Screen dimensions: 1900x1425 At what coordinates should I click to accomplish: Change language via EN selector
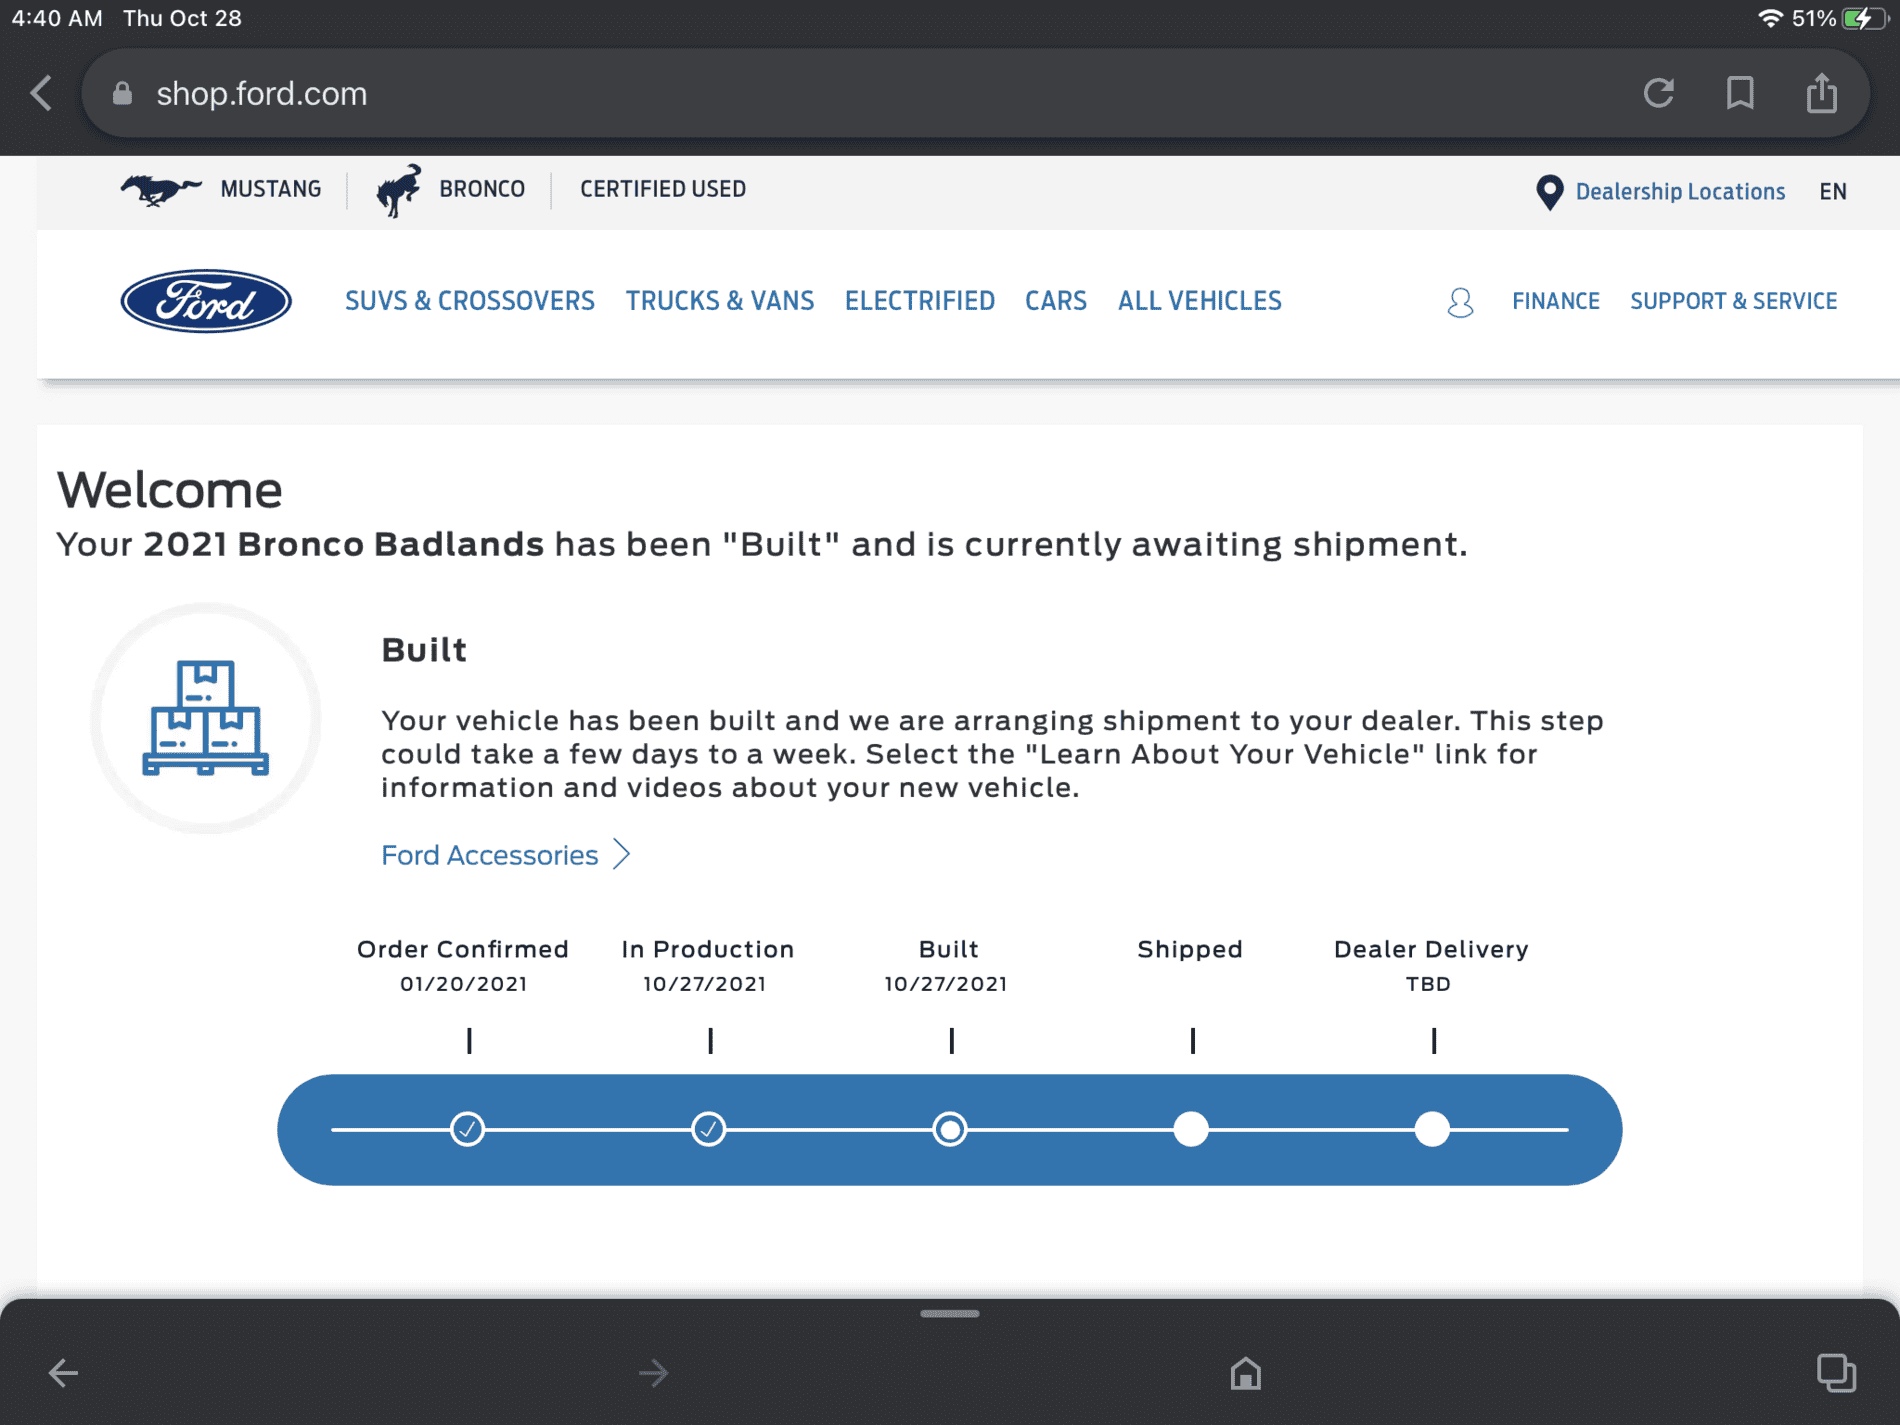coord(1833,191)
